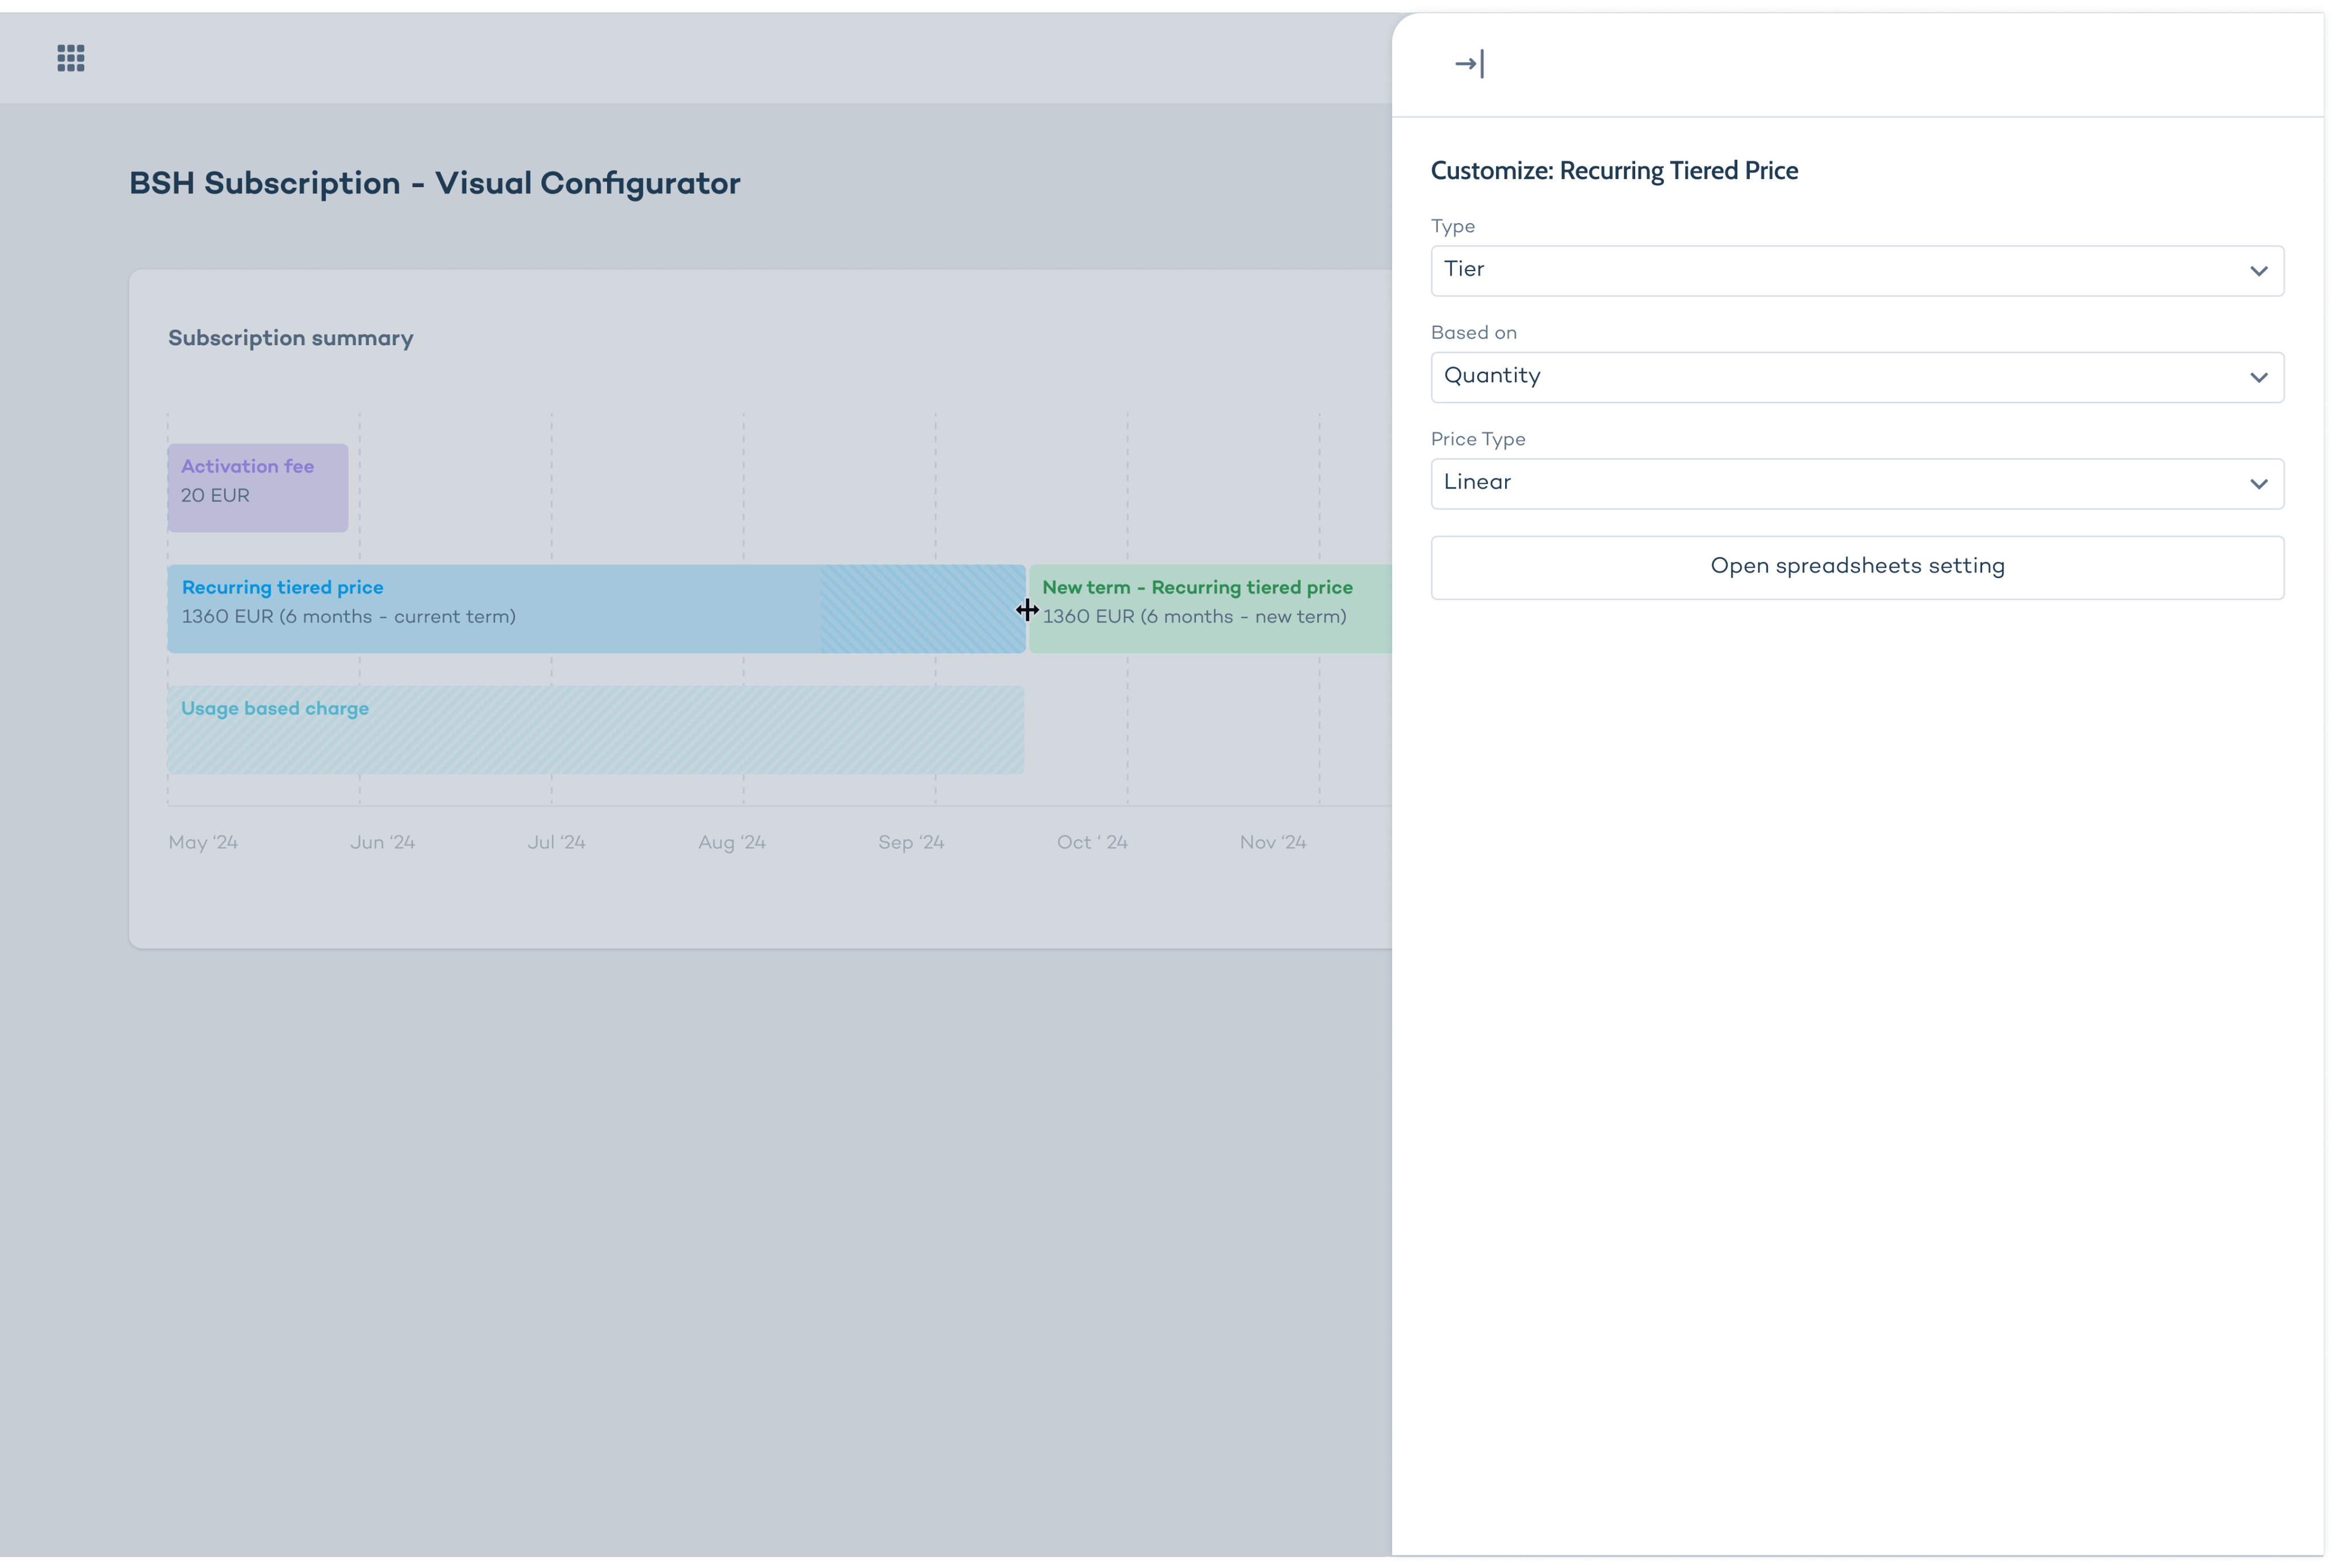2337x1568 pixels.
Task: Select the Activation fee block
Action: click(257, 487)
